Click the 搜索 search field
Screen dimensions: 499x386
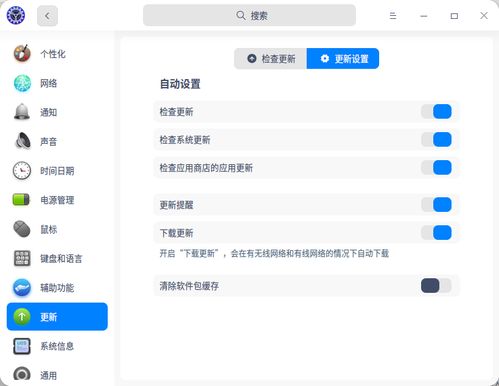coord(249,15)
